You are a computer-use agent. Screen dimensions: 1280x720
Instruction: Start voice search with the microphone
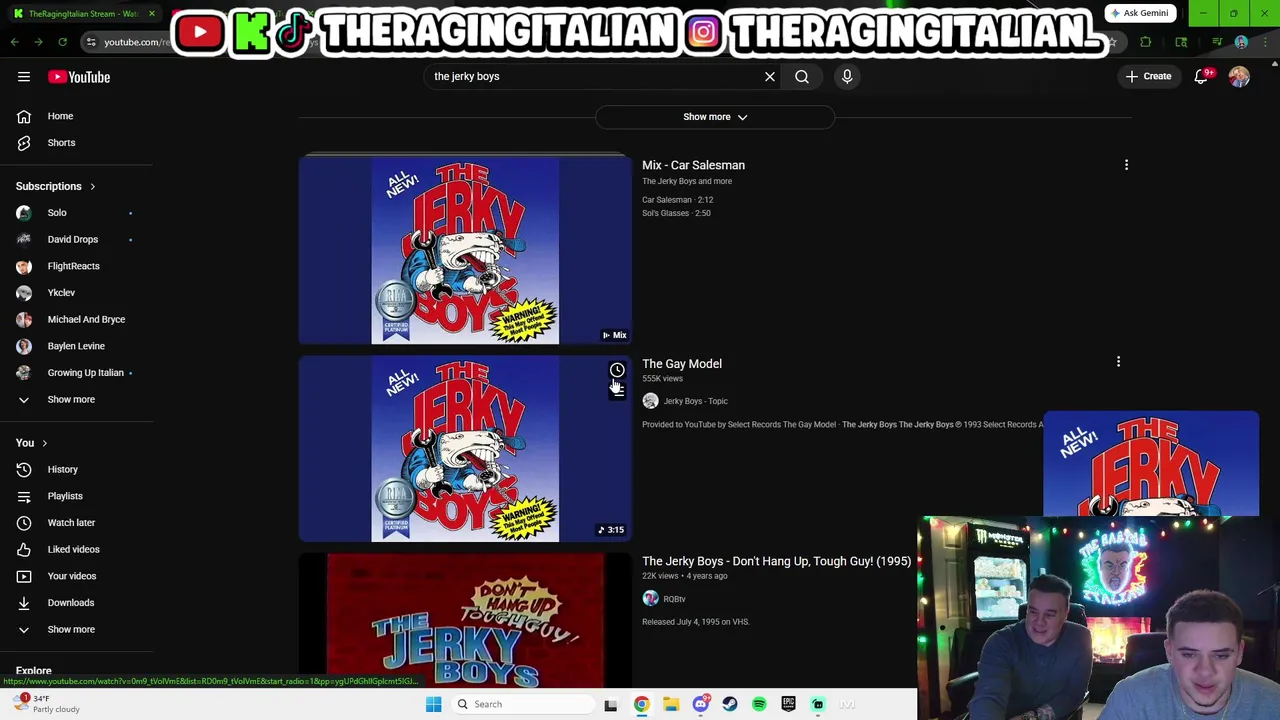(847, 76)
